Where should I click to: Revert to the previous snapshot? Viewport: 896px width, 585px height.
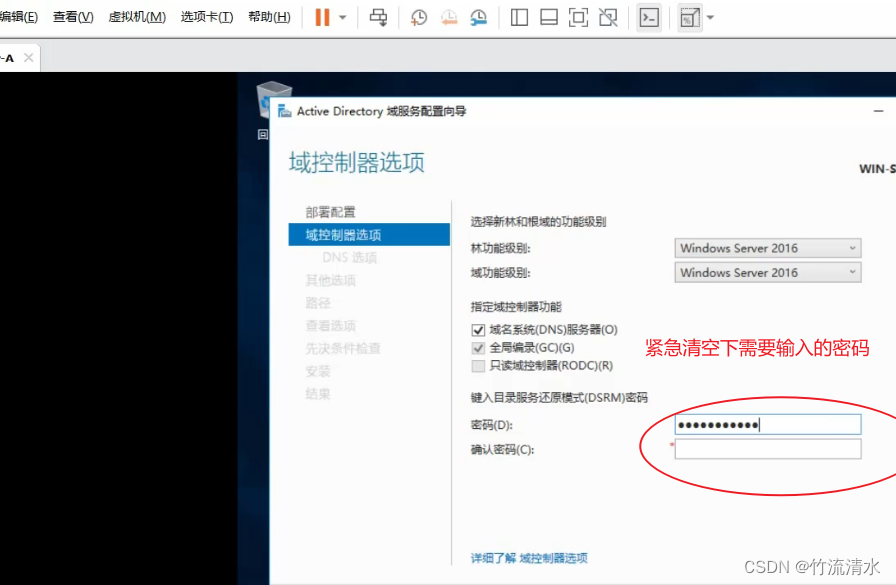[449, 17]
